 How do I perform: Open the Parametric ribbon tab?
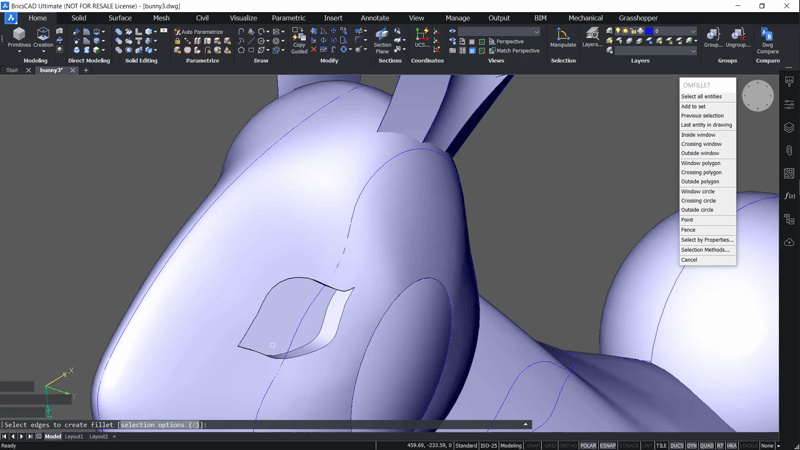pyautogui.click(x=288, y=18)
